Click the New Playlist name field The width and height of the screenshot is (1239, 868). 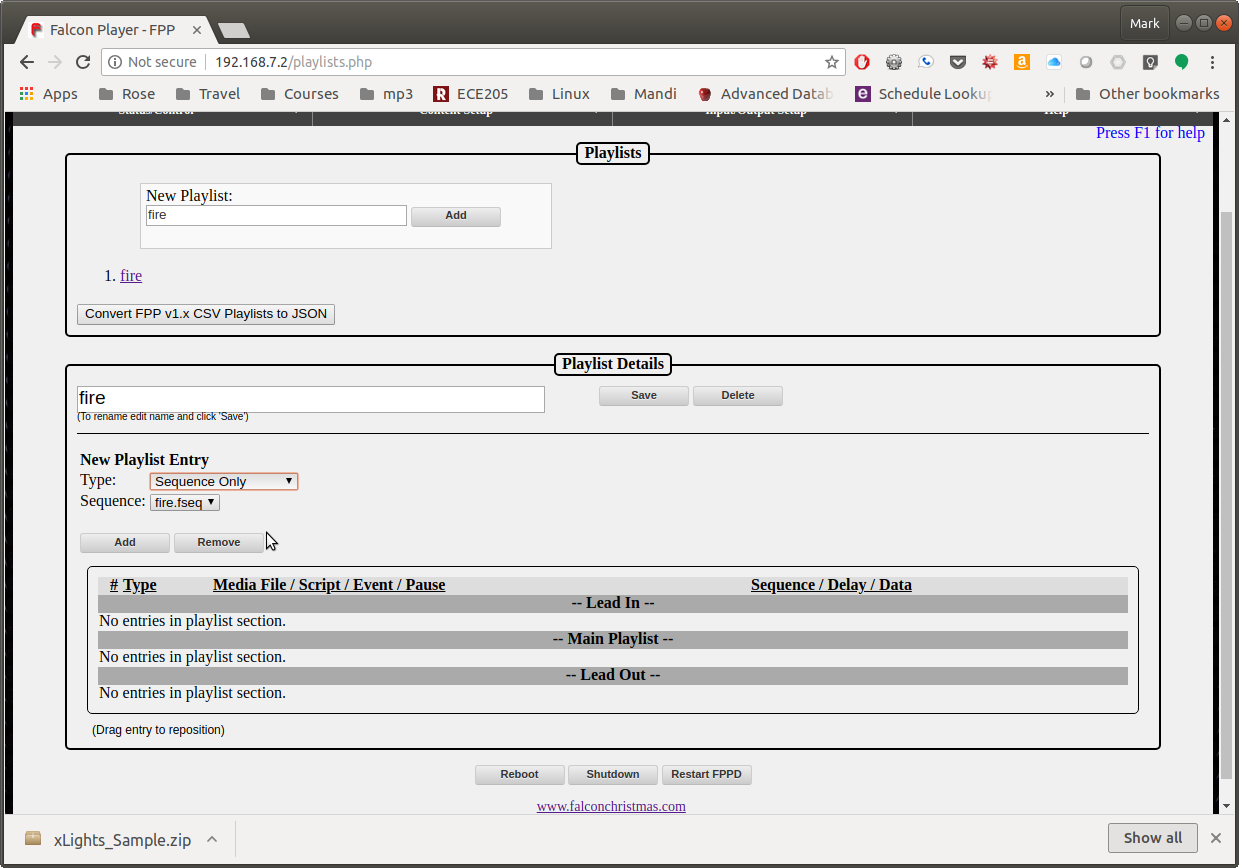(x=276, y=215)
